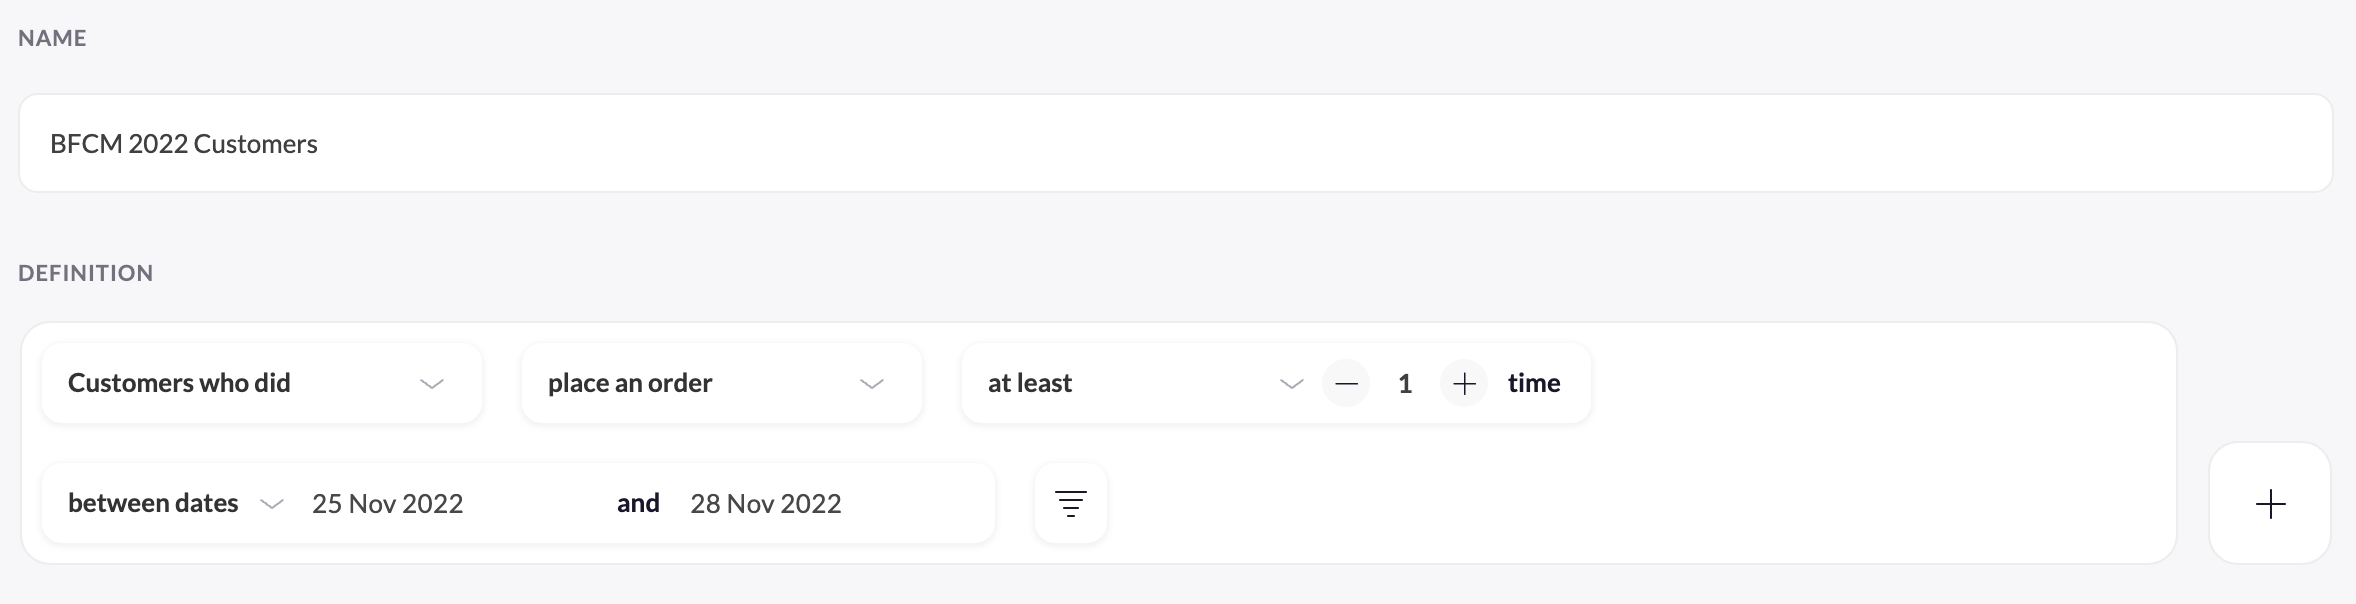
Task: Add a new condition with the large plus button
Action: click(x=2270, y=503)
